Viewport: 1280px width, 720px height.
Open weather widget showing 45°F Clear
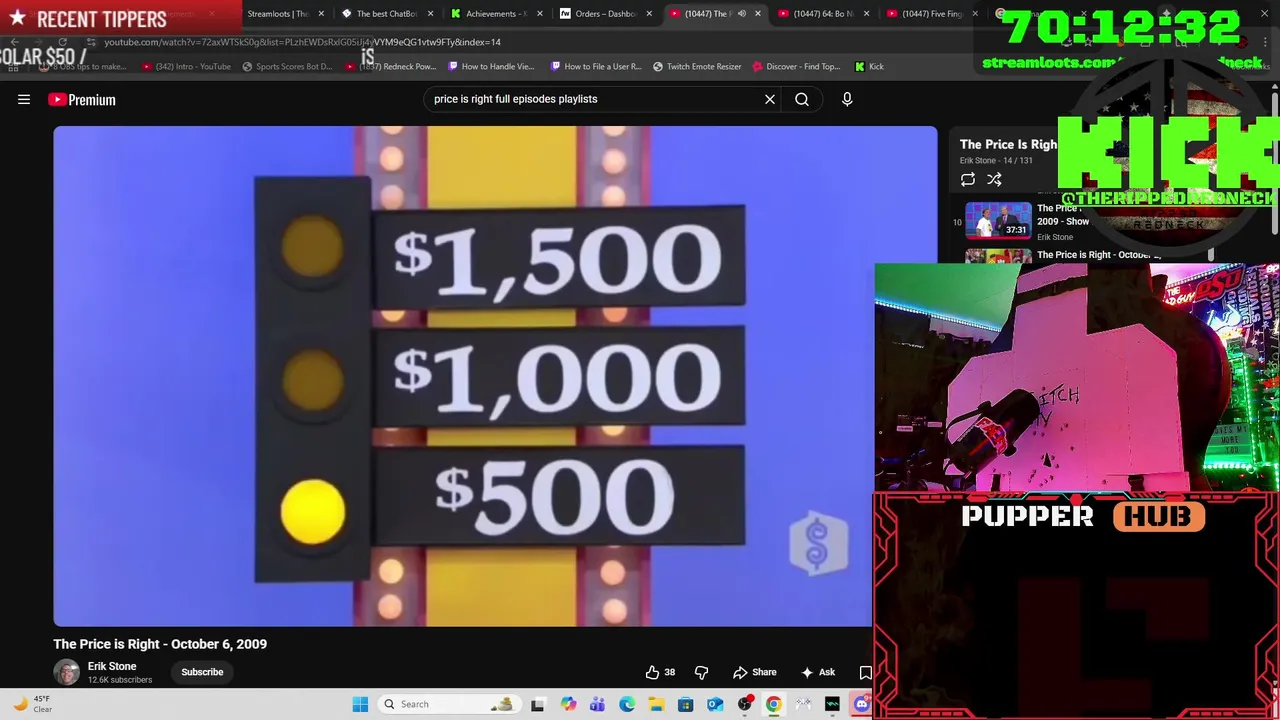tap(30, 704)
